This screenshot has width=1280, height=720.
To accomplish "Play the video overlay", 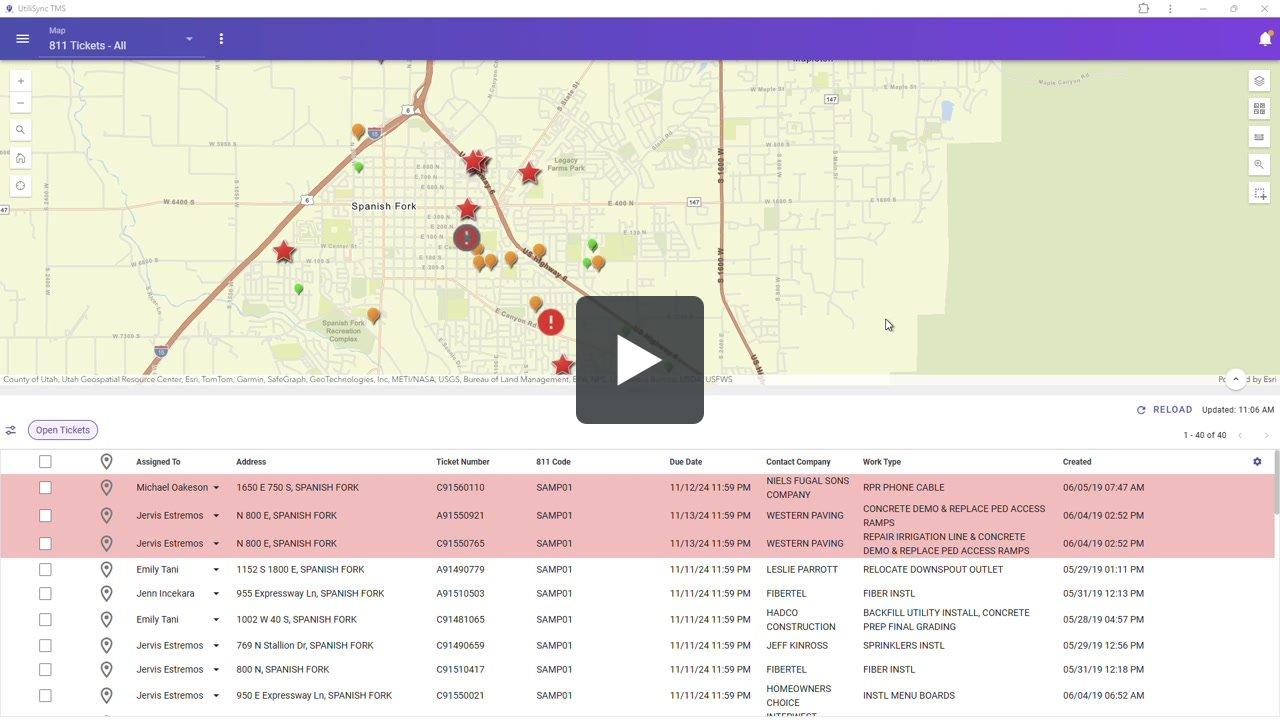I will [640, 360].
